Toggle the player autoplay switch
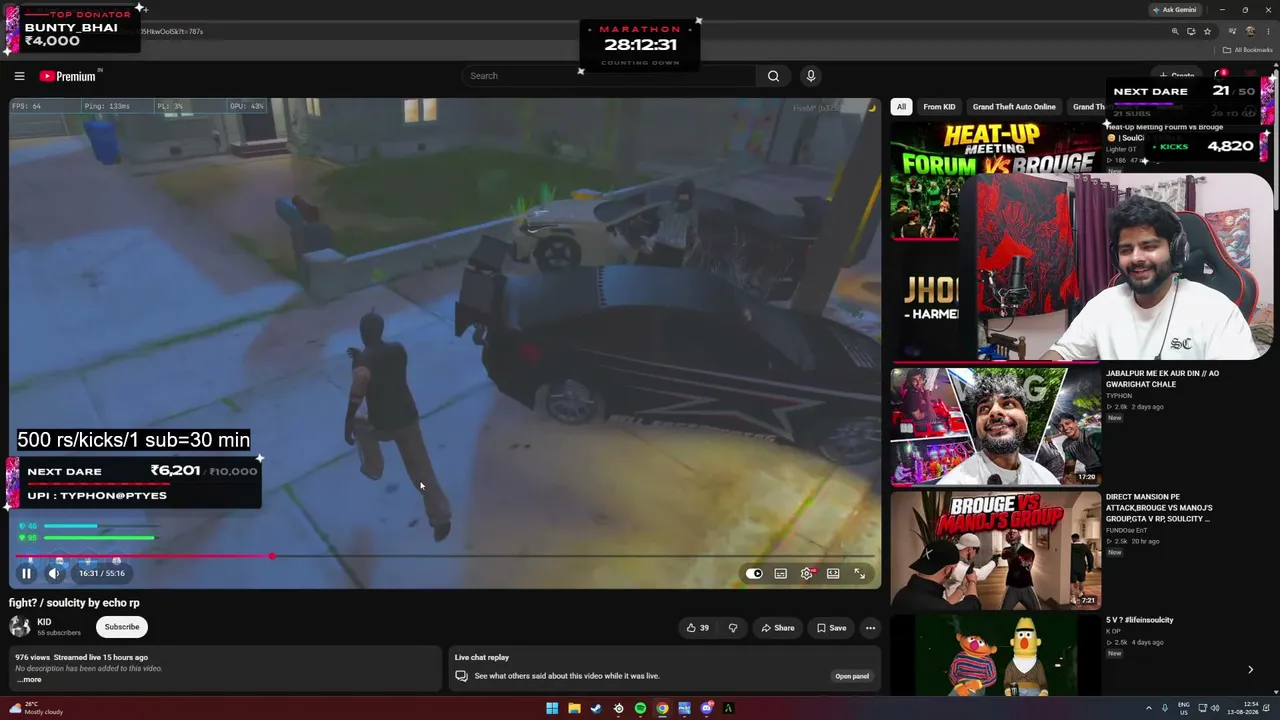Screen dimensions: 1280x720 tap(754, 573)
